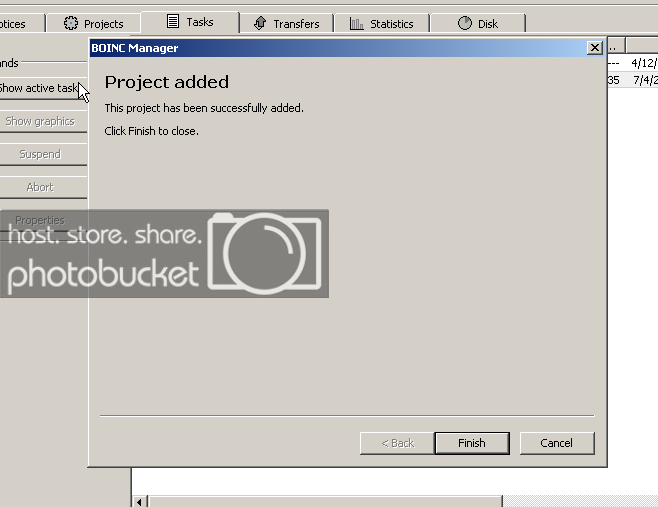Click the Tasks tab list icon
This screenshot has width=658, height=507.
pos(173,22)
